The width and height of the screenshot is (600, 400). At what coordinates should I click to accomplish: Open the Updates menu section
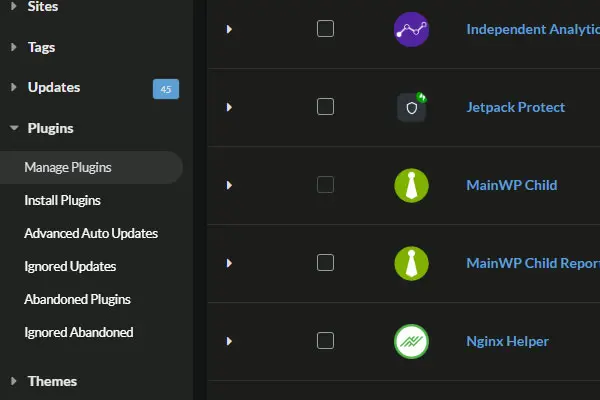54,87
